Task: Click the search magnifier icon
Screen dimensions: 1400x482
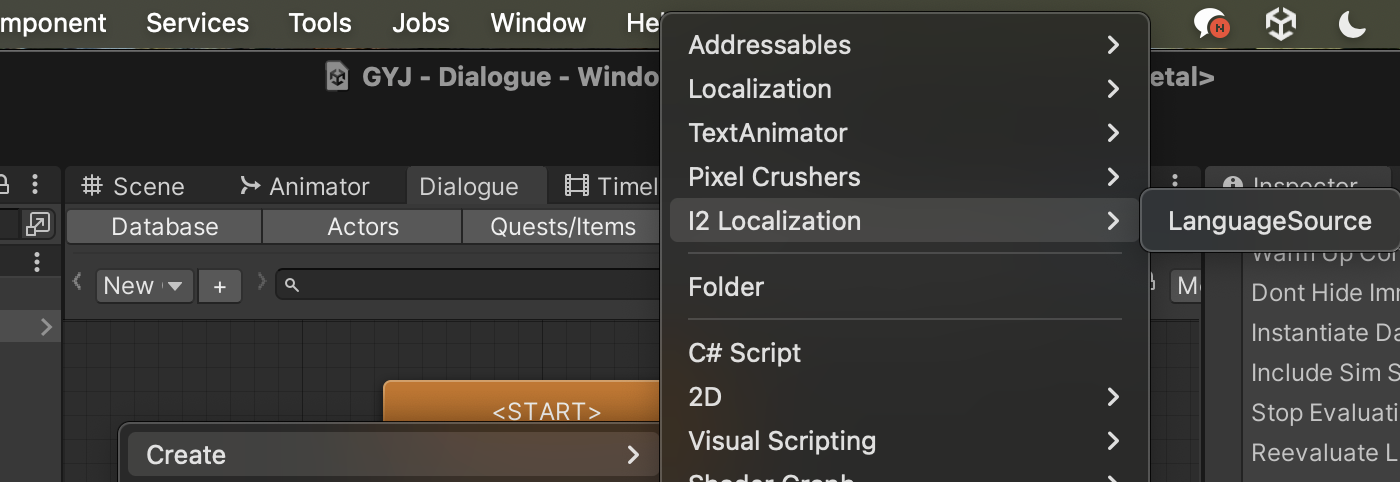Action: 292,286
